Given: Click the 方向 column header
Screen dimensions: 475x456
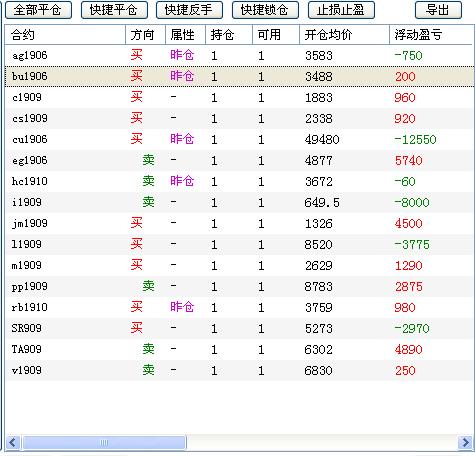Looking at the screenshot, I should pyautogui.click(x=145, y=35).
